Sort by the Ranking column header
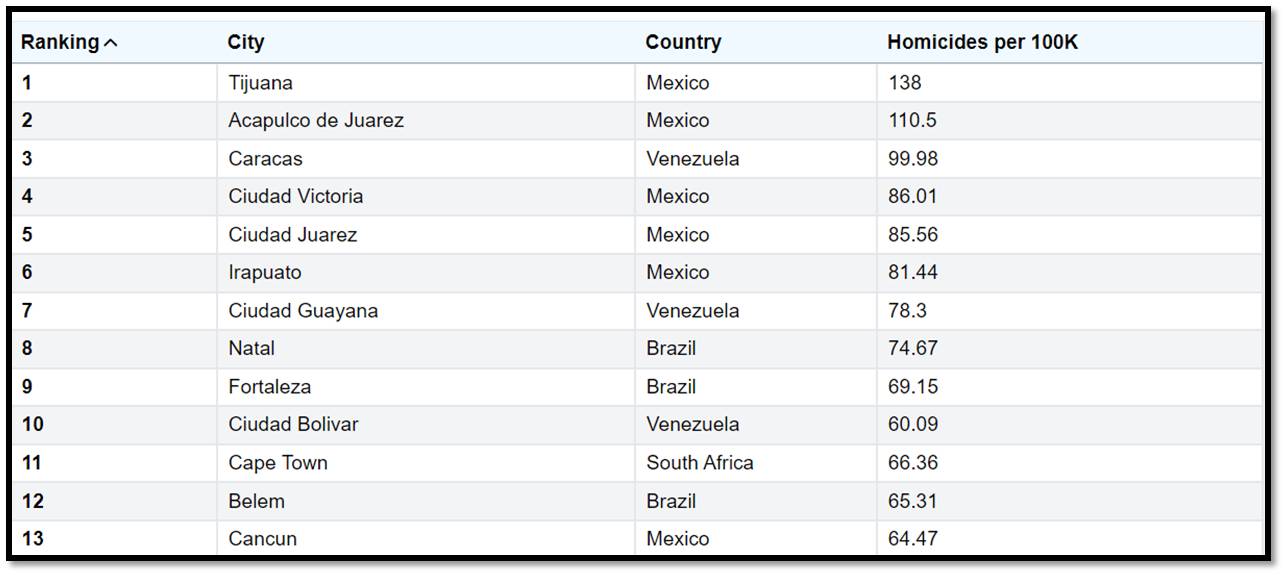Image resolution: width=1285 pixels, height=575 pixels. point(60,43)
